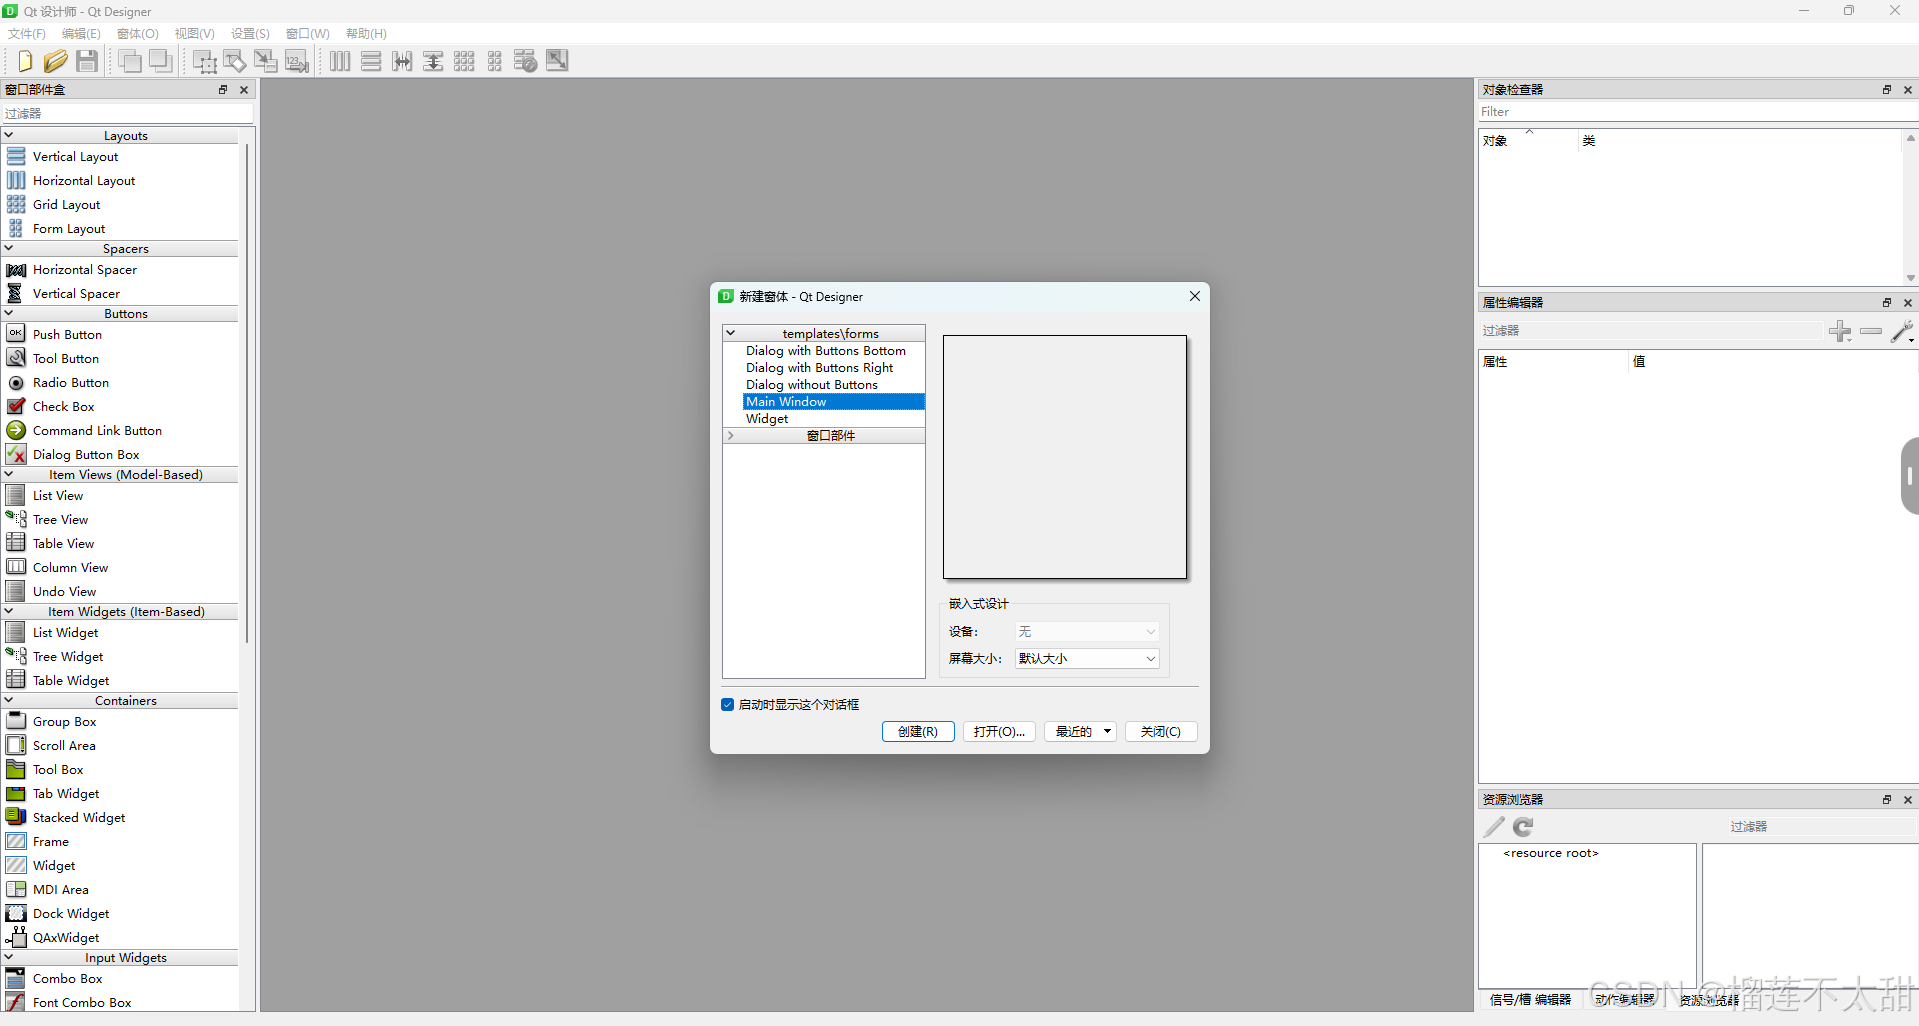1919x1026 pixels.
Task: Open the 屏幕大小 dropdown
Action: coord(1087,659)
